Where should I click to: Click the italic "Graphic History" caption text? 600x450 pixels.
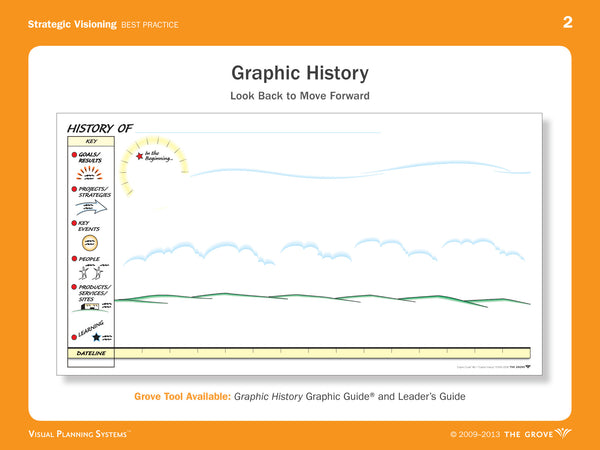click(268, 396)
